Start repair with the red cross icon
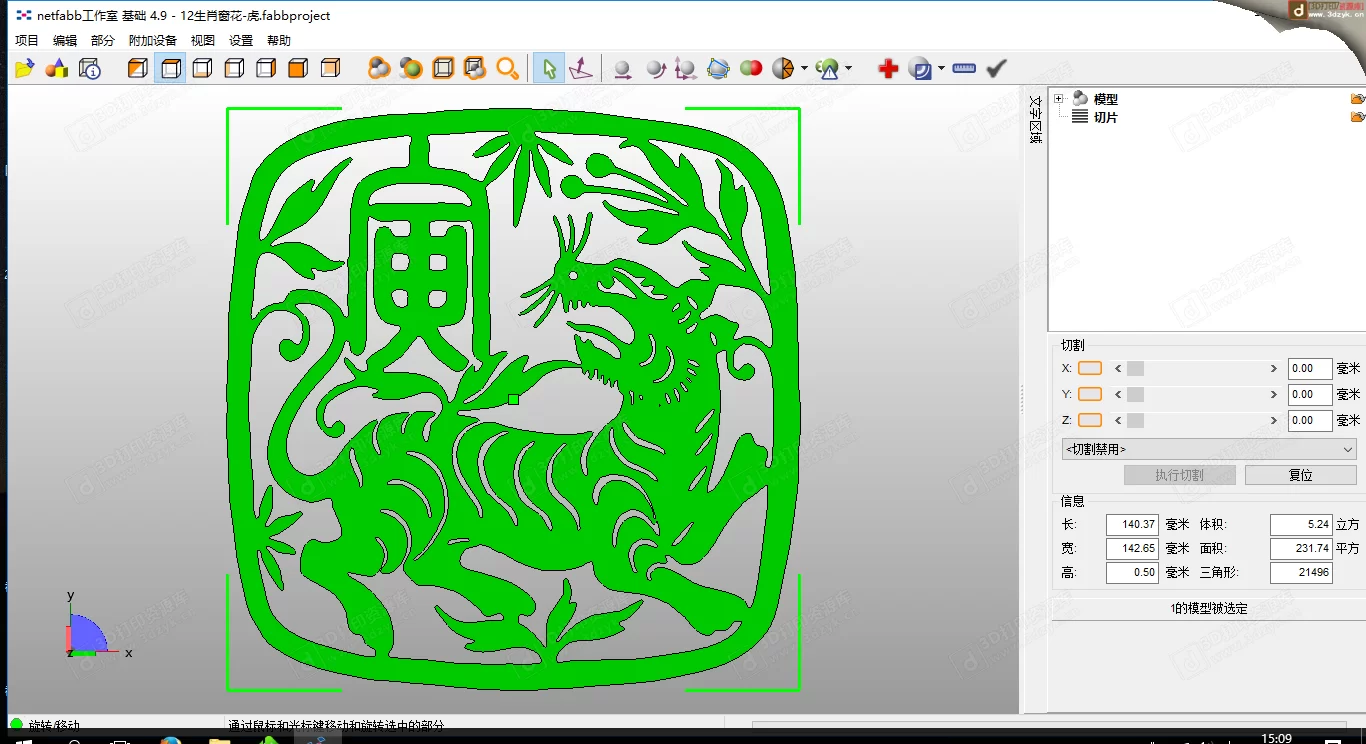This screenshot has width=1366, height=744. [888, 68]
